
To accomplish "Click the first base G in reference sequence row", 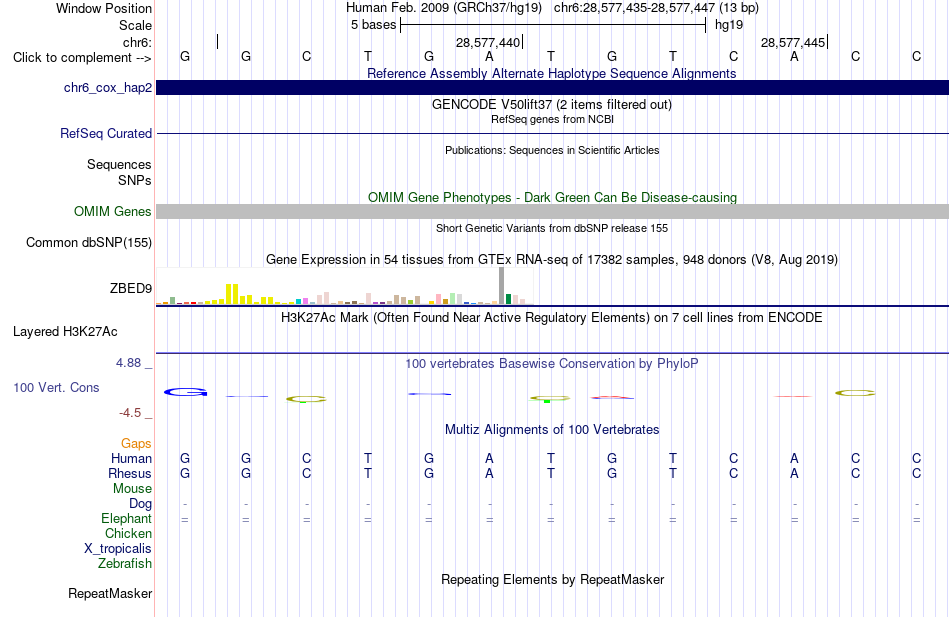I will [185, 57].
